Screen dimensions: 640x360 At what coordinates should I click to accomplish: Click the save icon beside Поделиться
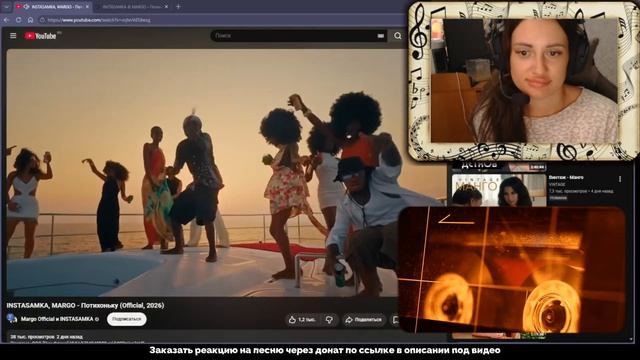click(396, 320)
